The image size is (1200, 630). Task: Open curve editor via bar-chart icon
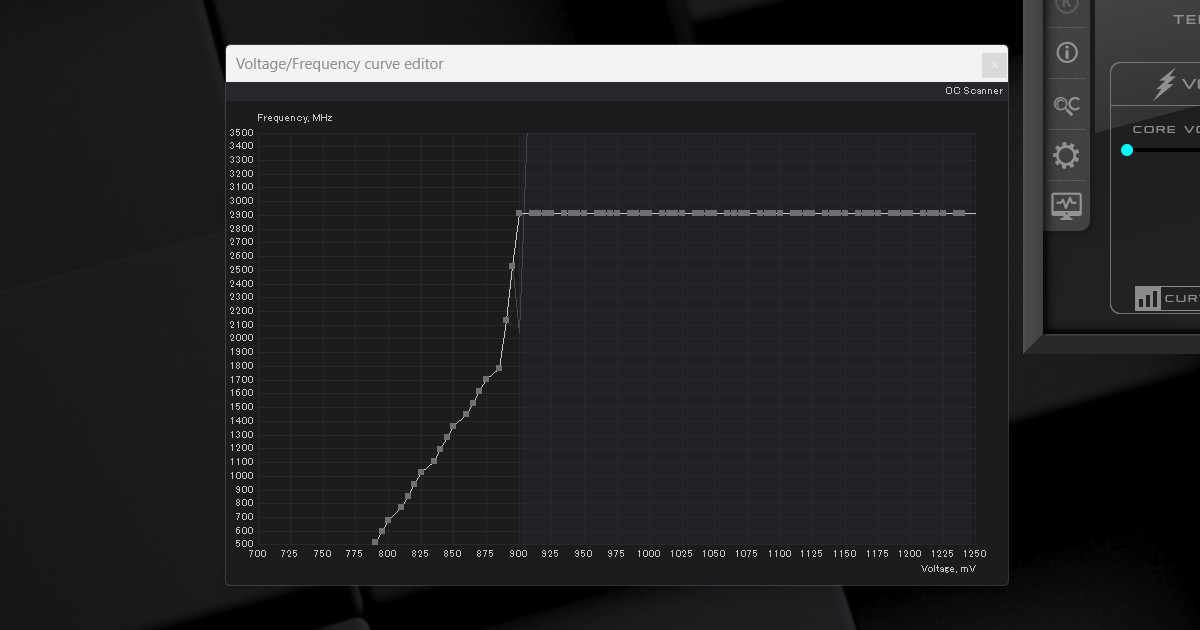click(x=1147, y=298)
